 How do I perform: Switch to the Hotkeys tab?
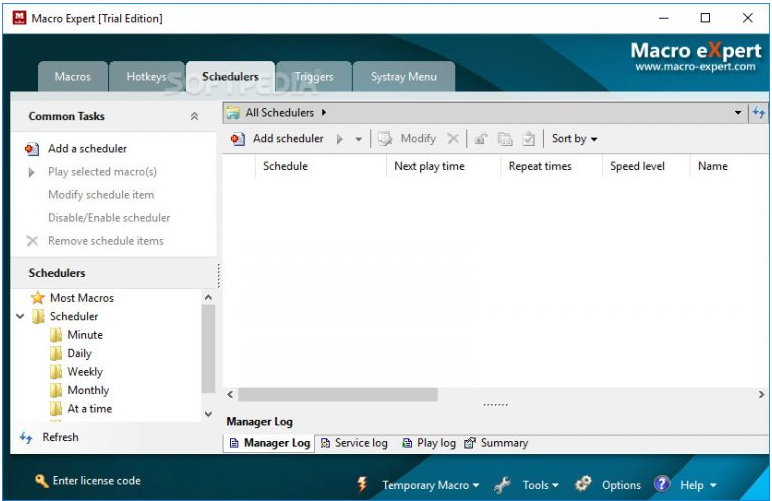coord(146,77)
